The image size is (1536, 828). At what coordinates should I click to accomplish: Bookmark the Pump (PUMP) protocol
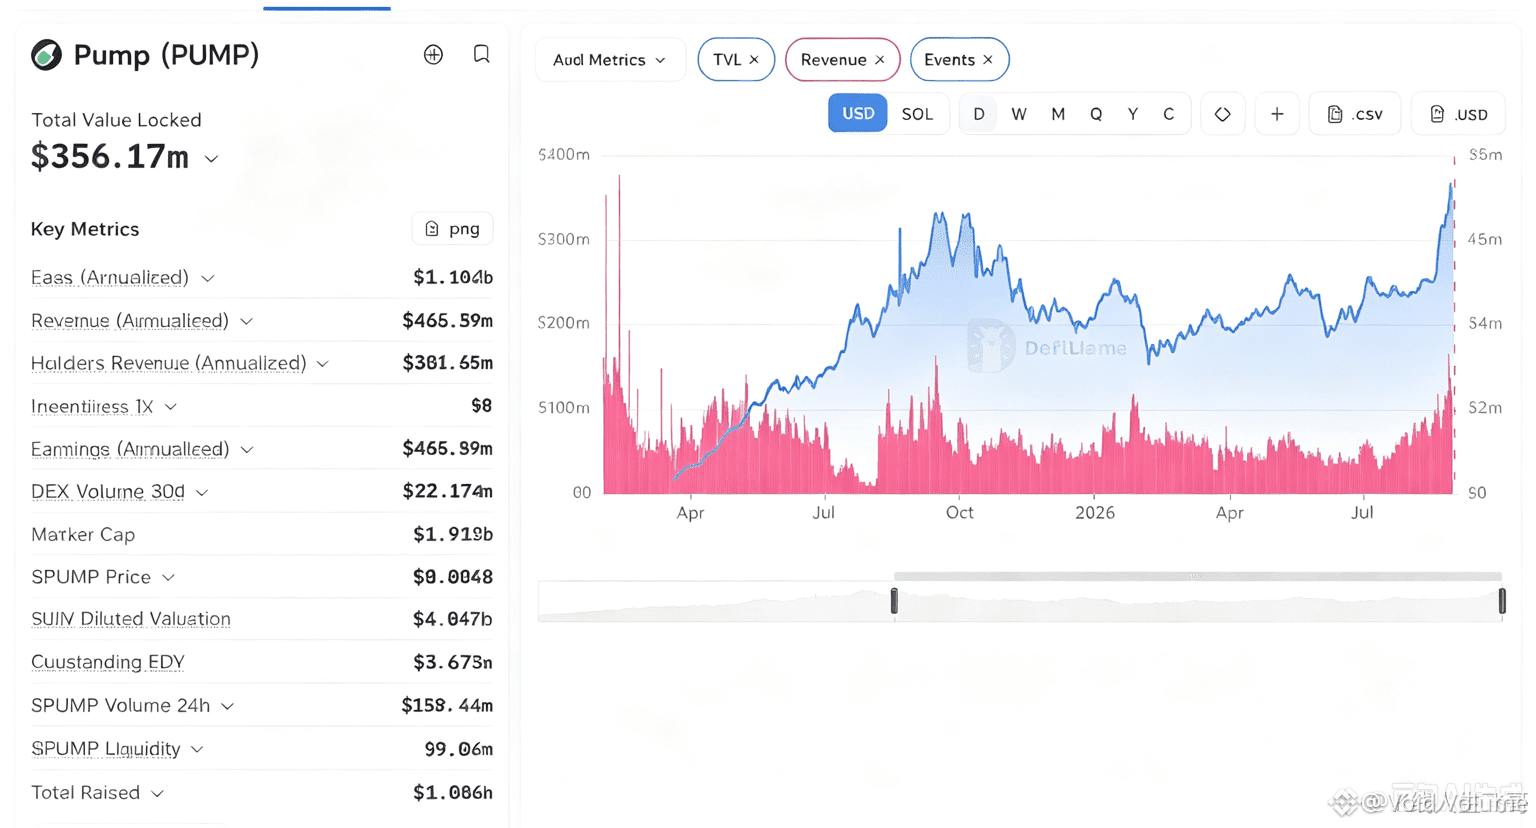(x=481, y=54)
